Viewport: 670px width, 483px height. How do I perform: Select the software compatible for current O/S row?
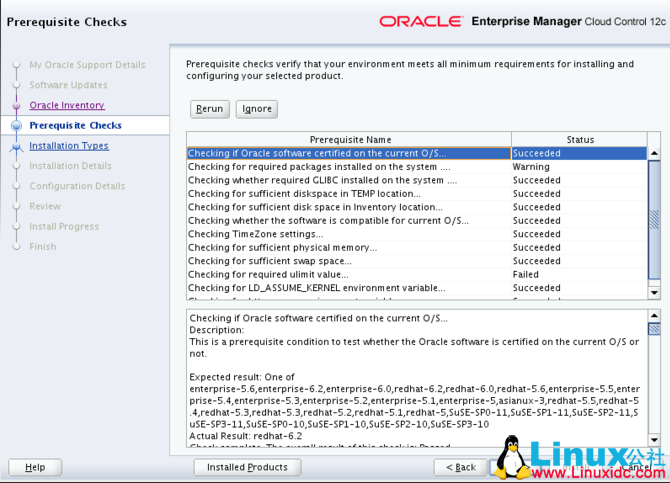pos(417,221)
